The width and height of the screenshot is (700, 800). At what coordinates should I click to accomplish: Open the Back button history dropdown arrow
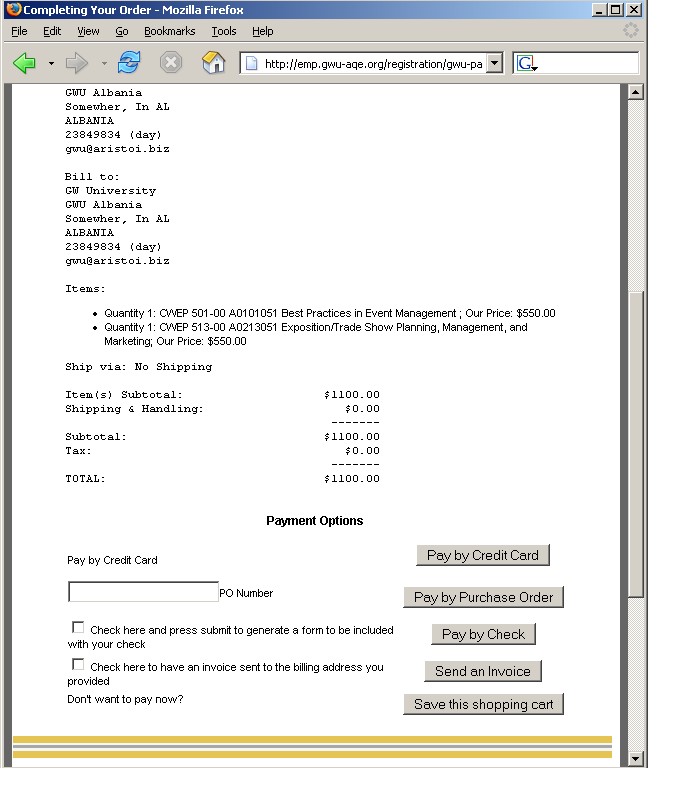coord(51,63)
